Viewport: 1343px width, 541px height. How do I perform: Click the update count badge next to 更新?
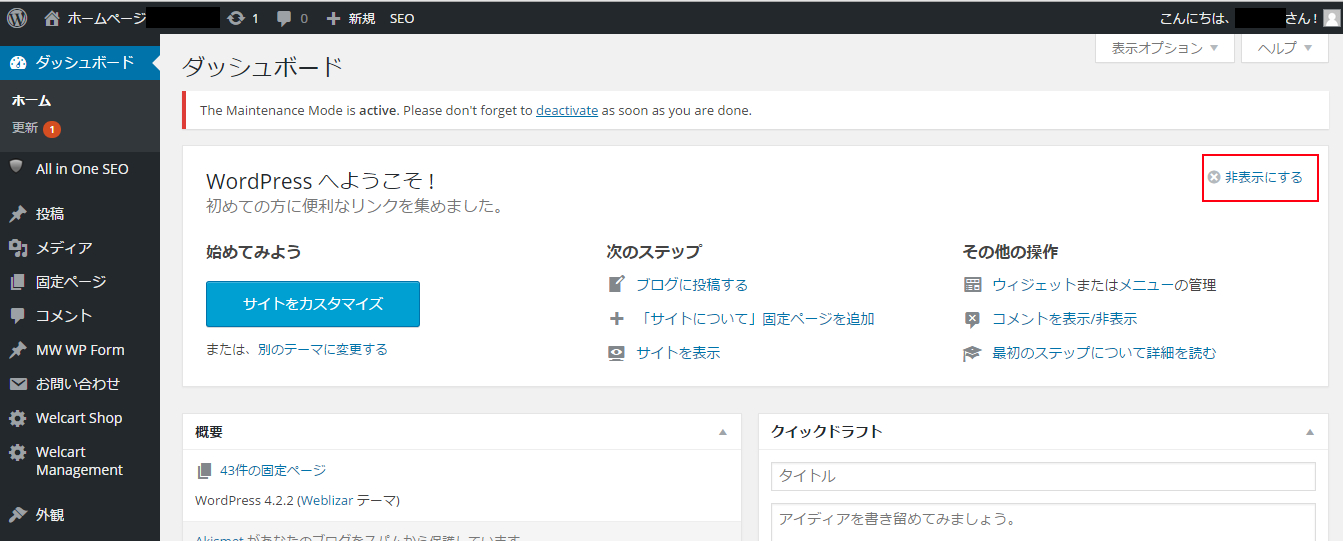coord(52,129)
